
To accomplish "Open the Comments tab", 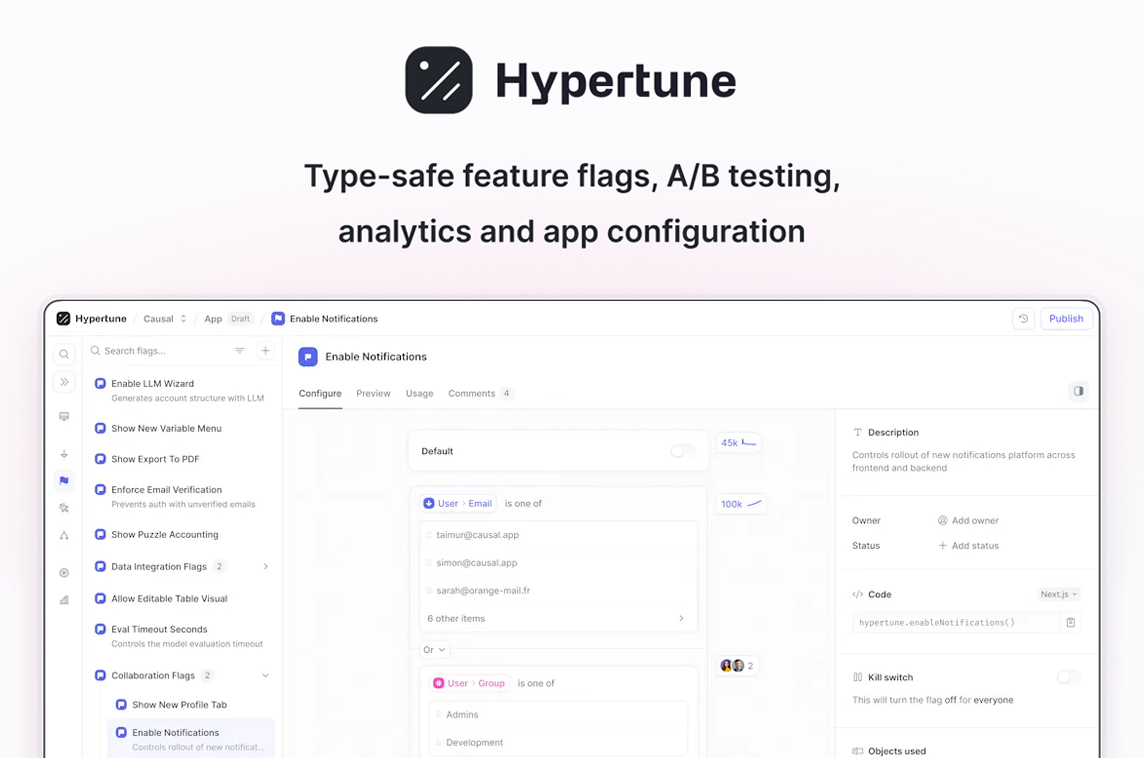I will [x=480, y=393].
